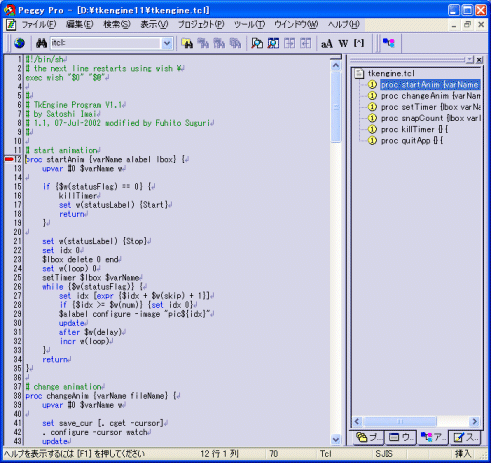
Task: Toggle the aA case-sensitive search option
Action: [327, 43]
